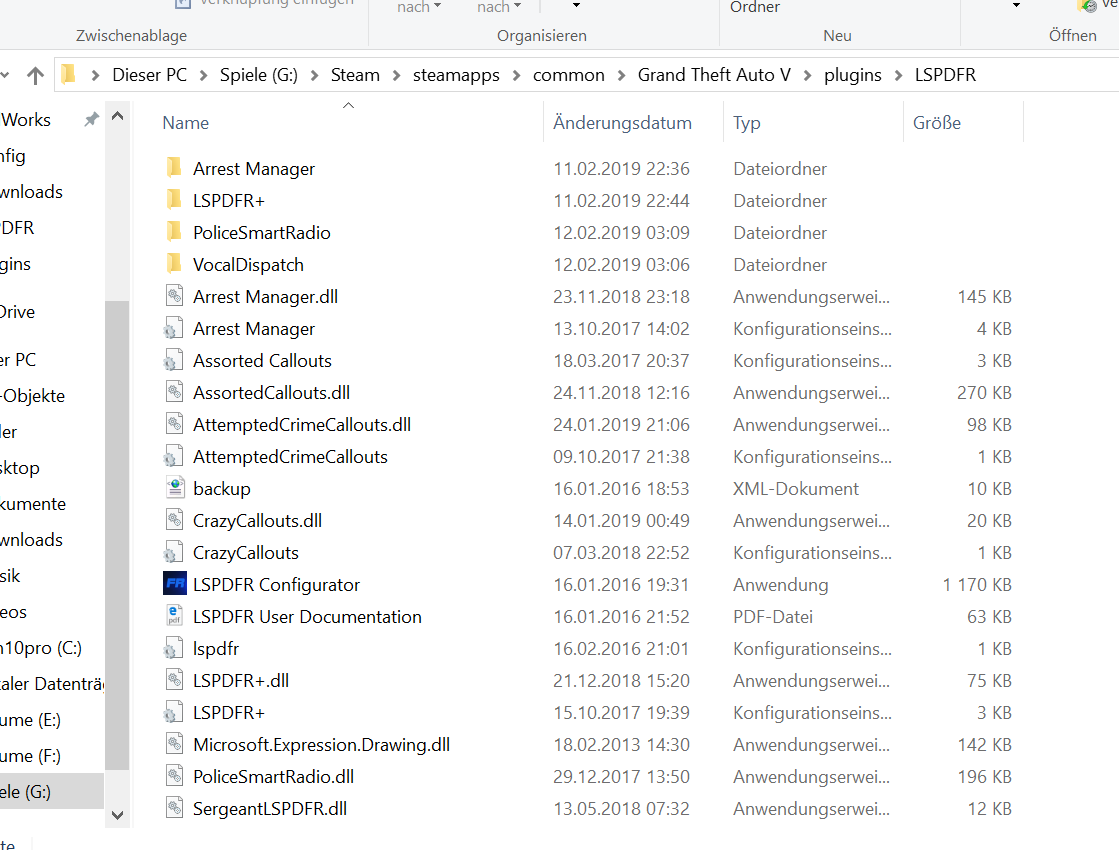Click the Arrest Manager folder icon
The image size is (1119, 850).
[x=174, y=168]
